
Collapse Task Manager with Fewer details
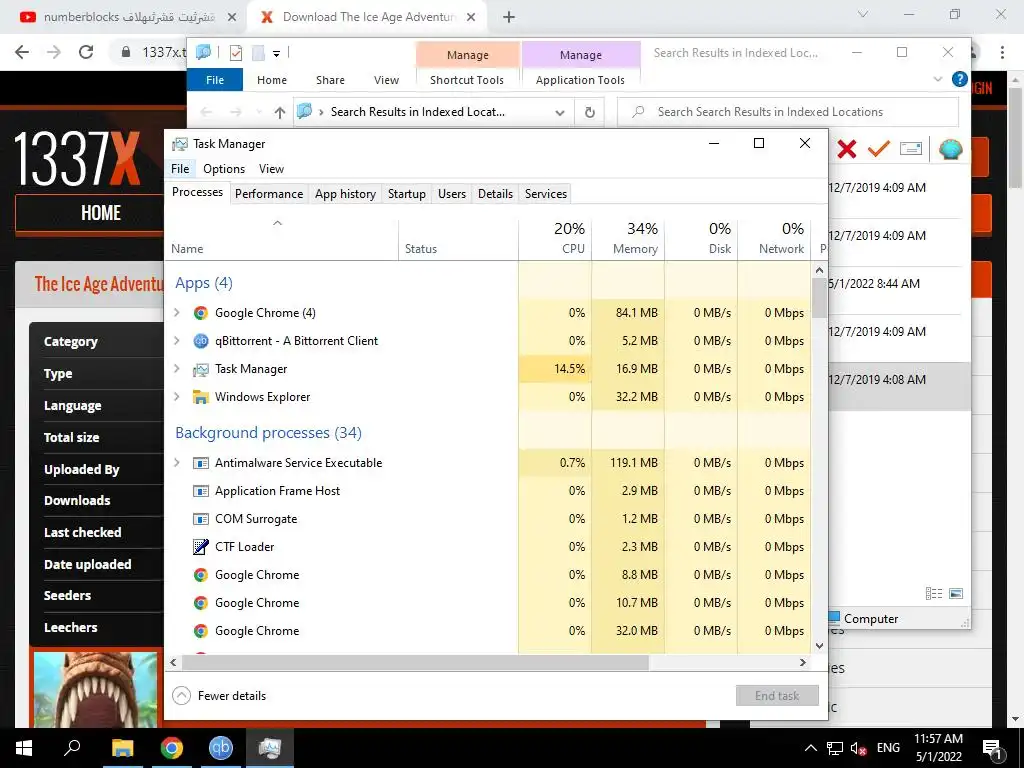point(219,696)
